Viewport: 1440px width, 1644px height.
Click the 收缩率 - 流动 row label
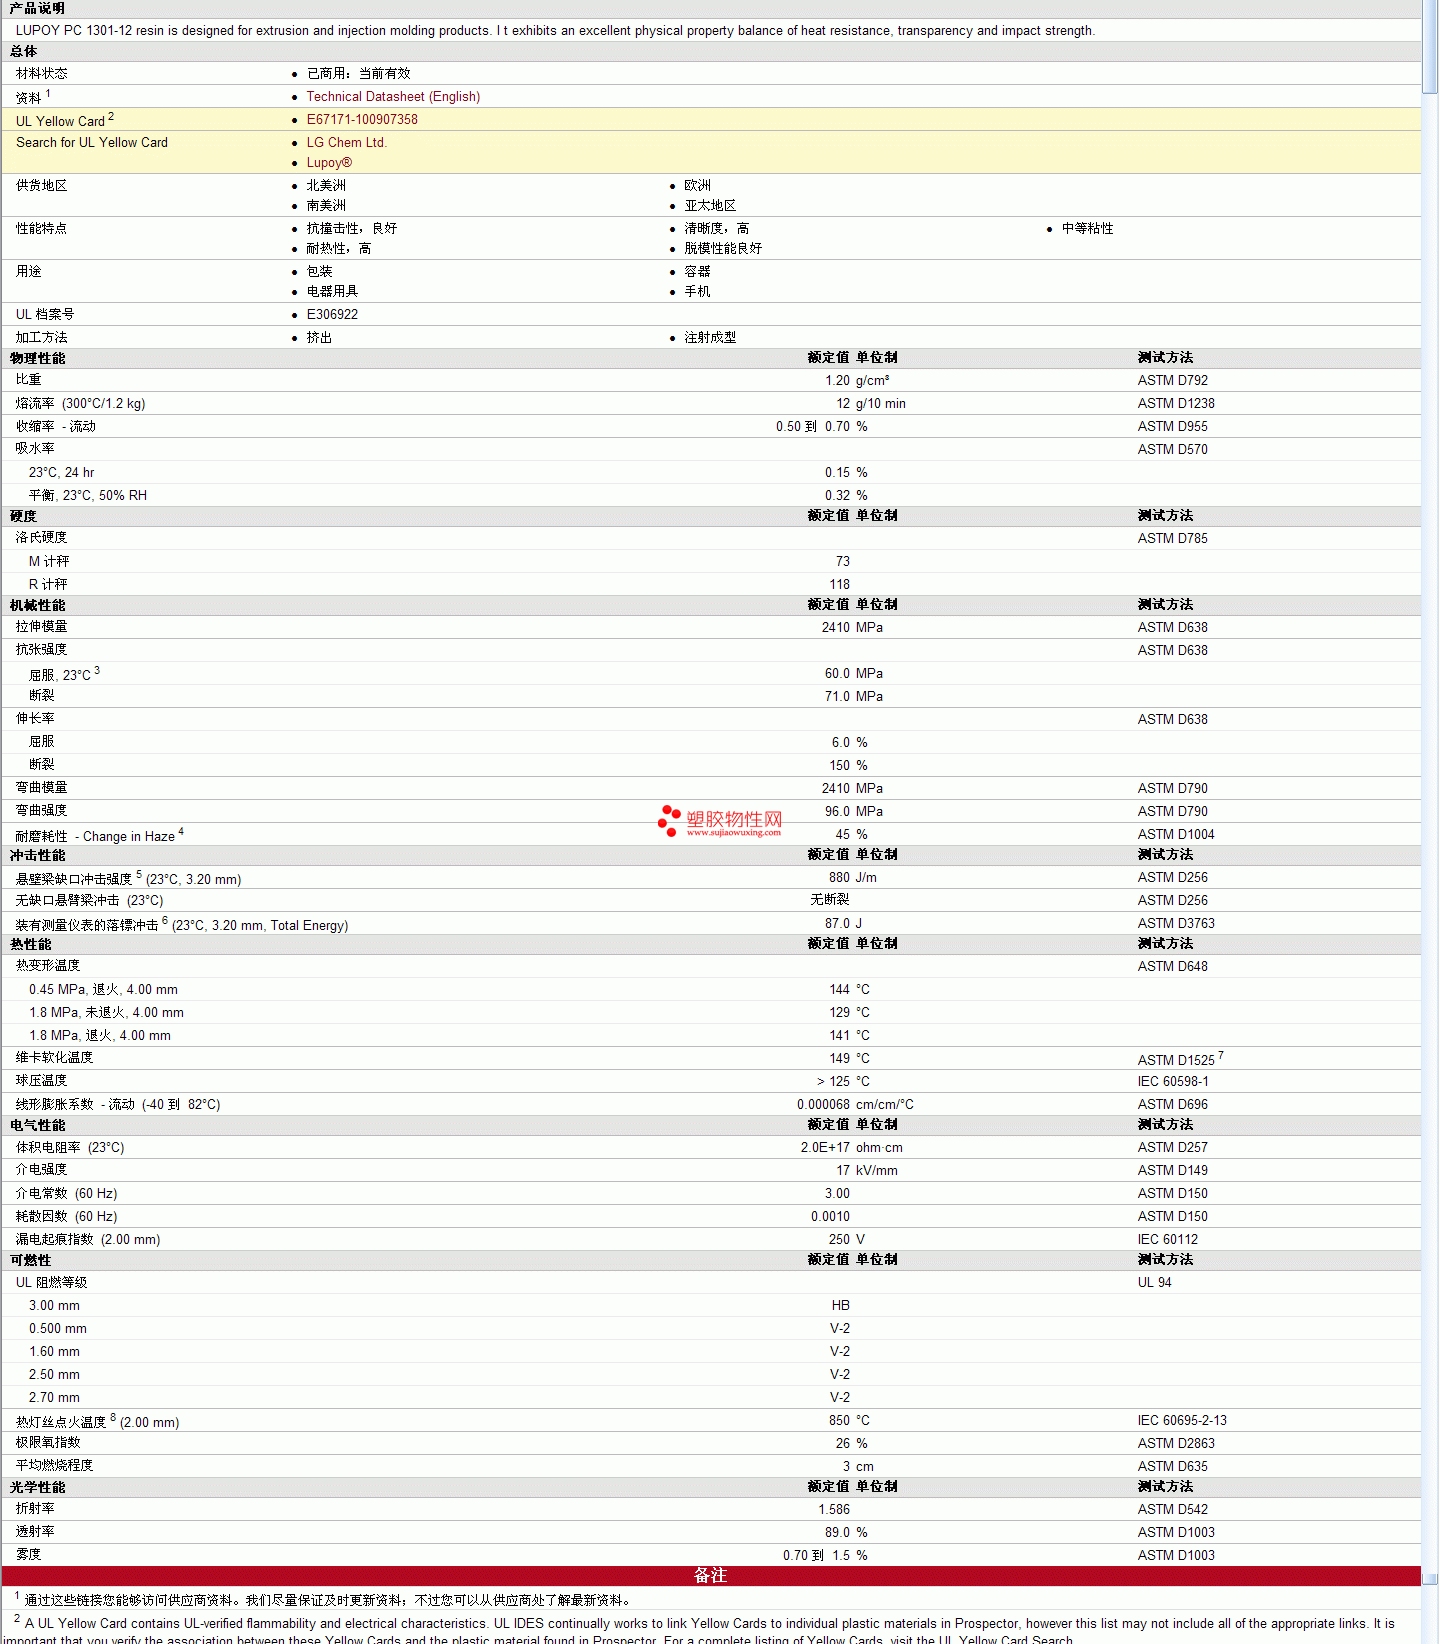pyautogui.click(x=56, y=427)
